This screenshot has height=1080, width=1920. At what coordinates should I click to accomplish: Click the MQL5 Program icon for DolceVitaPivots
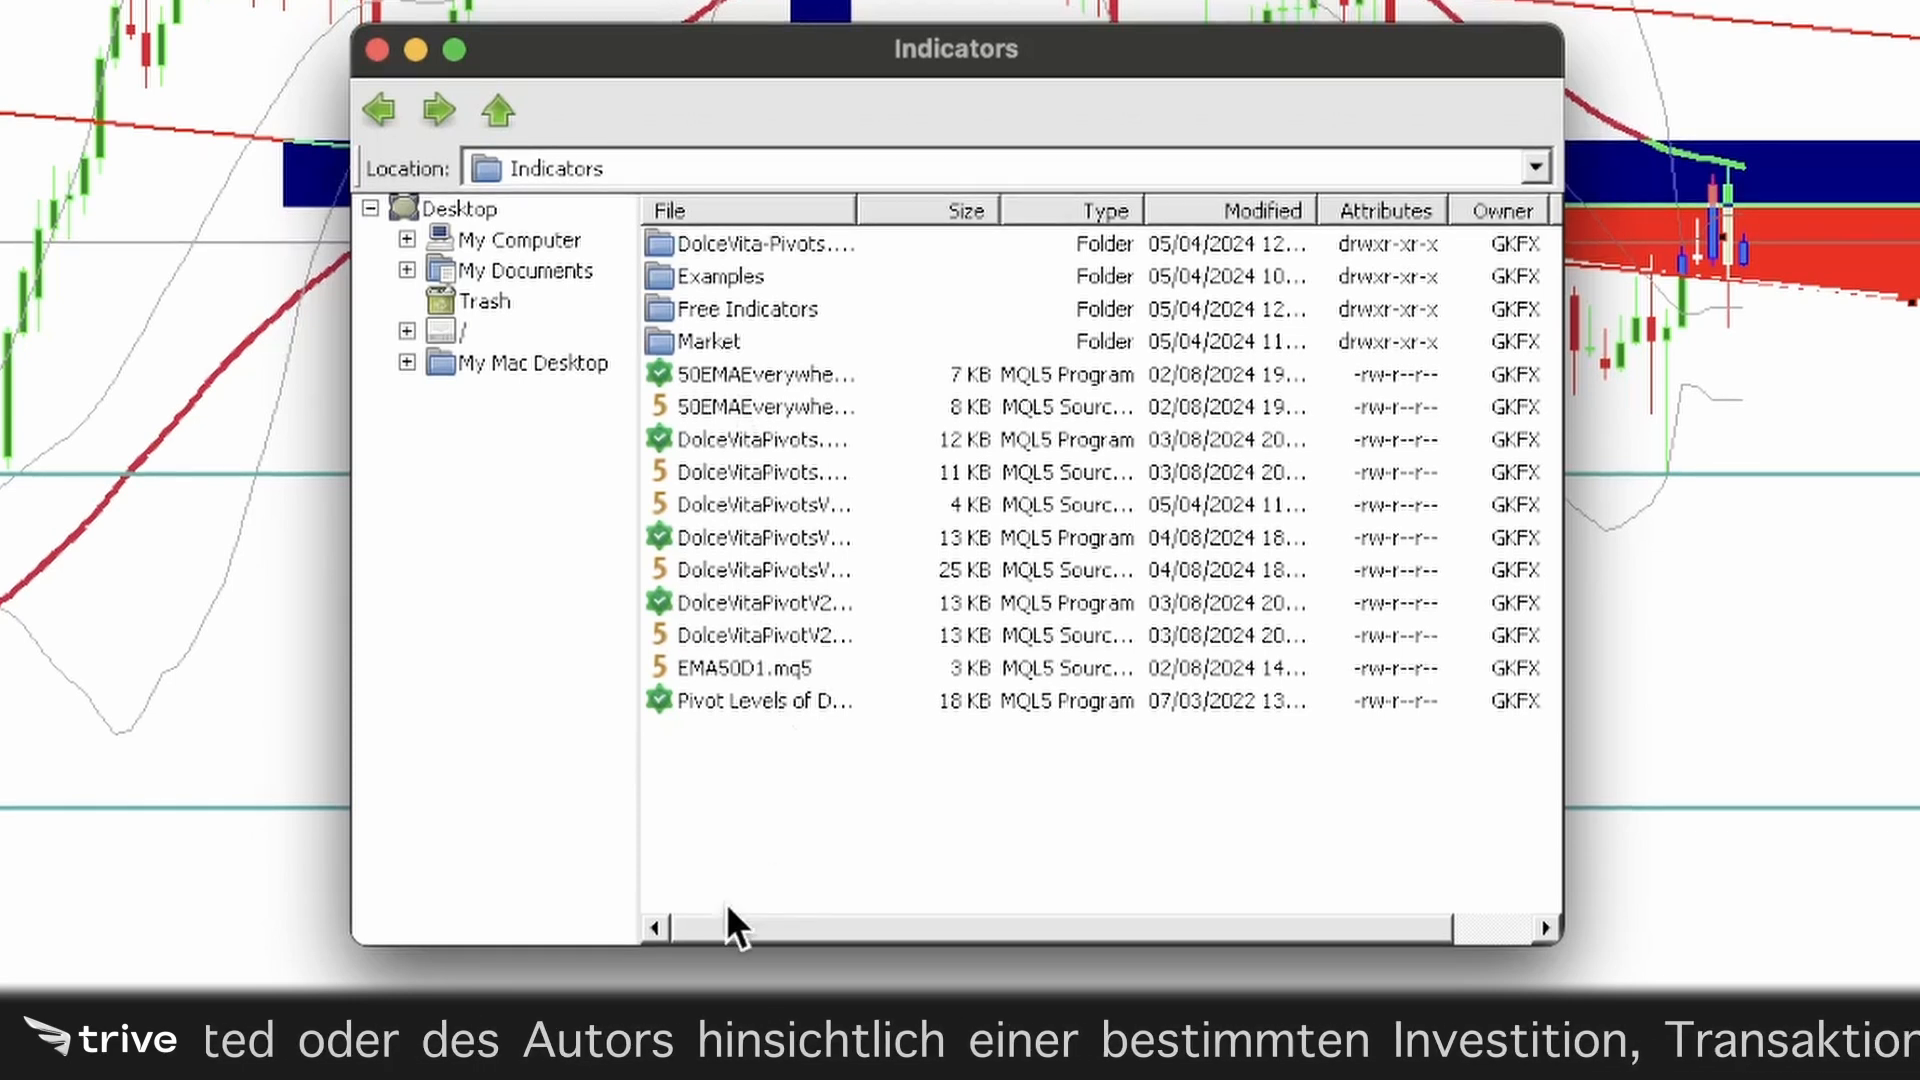point(659,439)
